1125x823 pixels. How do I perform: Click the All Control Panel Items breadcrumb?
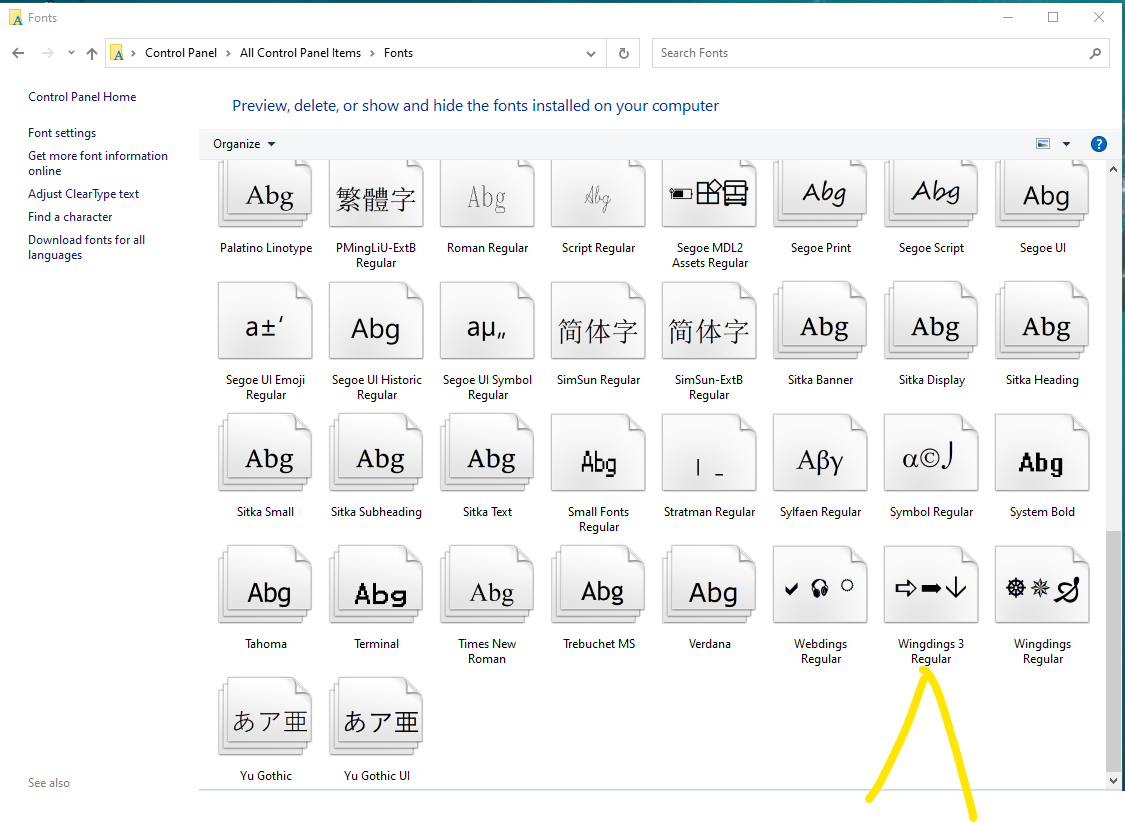[301, 53]
